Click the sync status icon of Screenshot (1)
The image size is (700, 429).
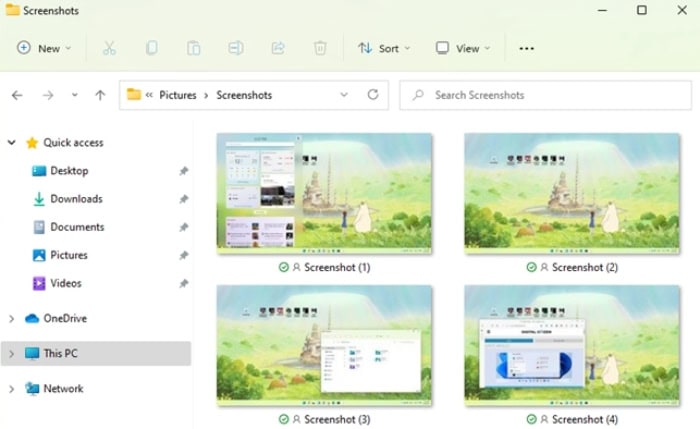tap(283, 267)
